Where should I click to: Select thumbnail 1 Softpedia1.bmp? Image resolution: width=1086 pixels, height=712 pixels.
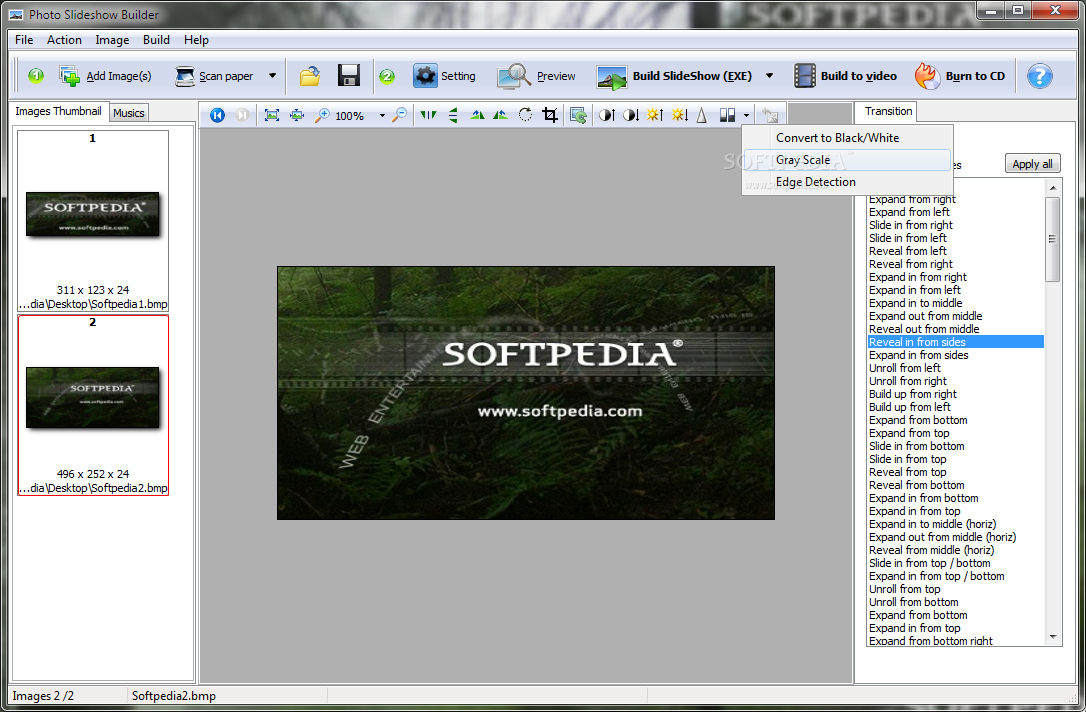[x=93, y=221]
